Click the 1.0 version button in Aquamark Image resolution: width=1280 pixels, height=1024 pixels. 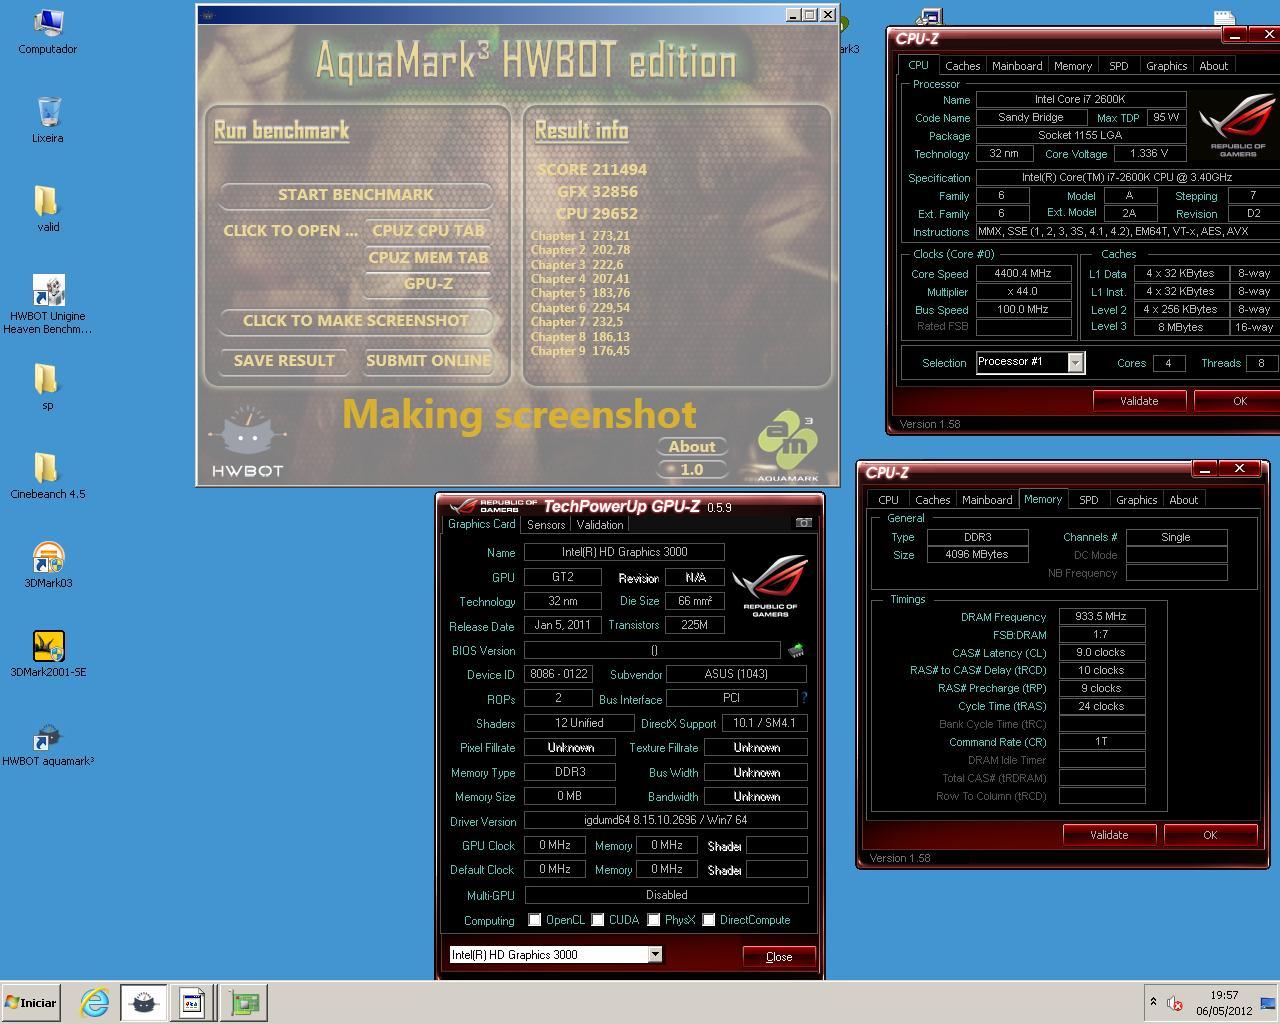[x=691, y=469]
